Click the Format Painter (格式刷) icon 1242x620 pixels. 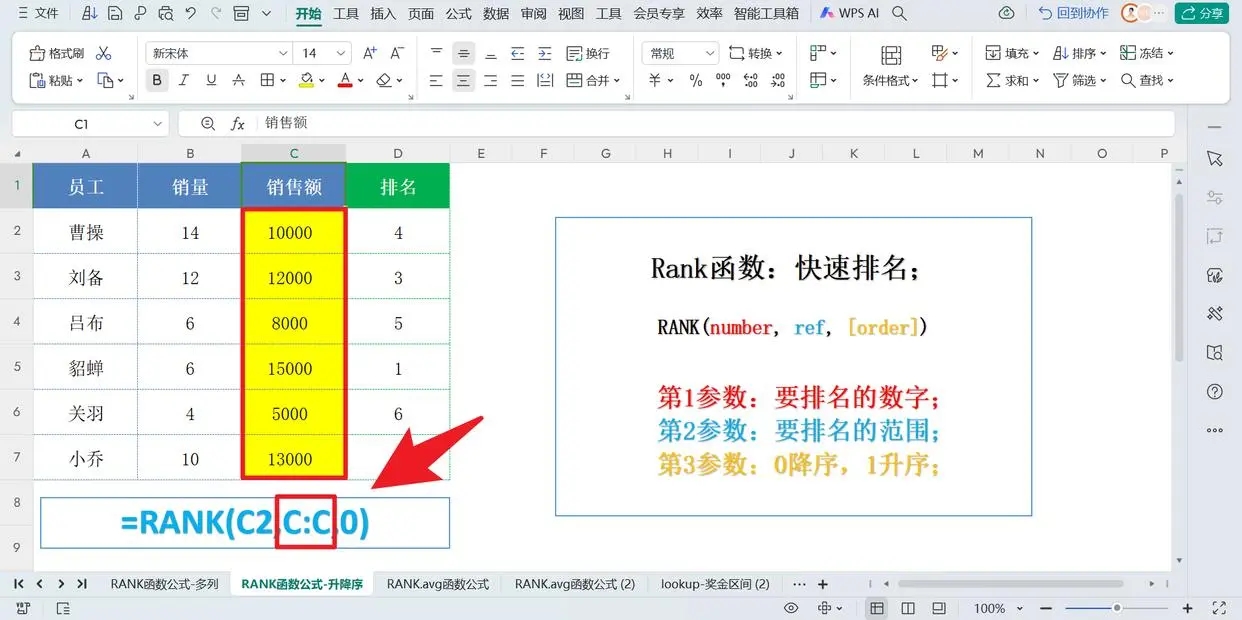pos(38,53)
